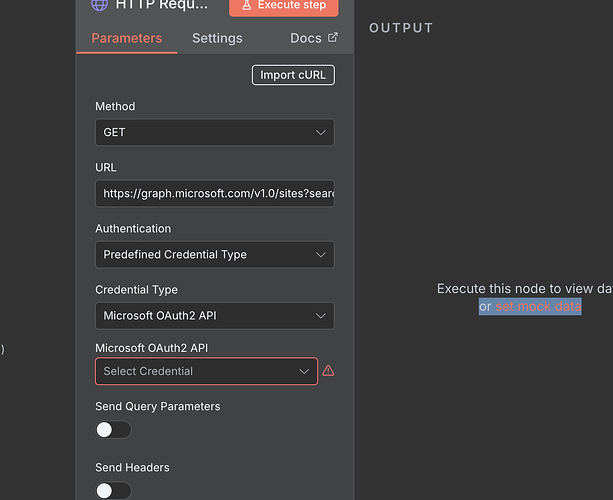Screen dimensions: 613x500
Task: Click the HTTP Request node title
Action: pyautogui.click(x=165, y=5)
